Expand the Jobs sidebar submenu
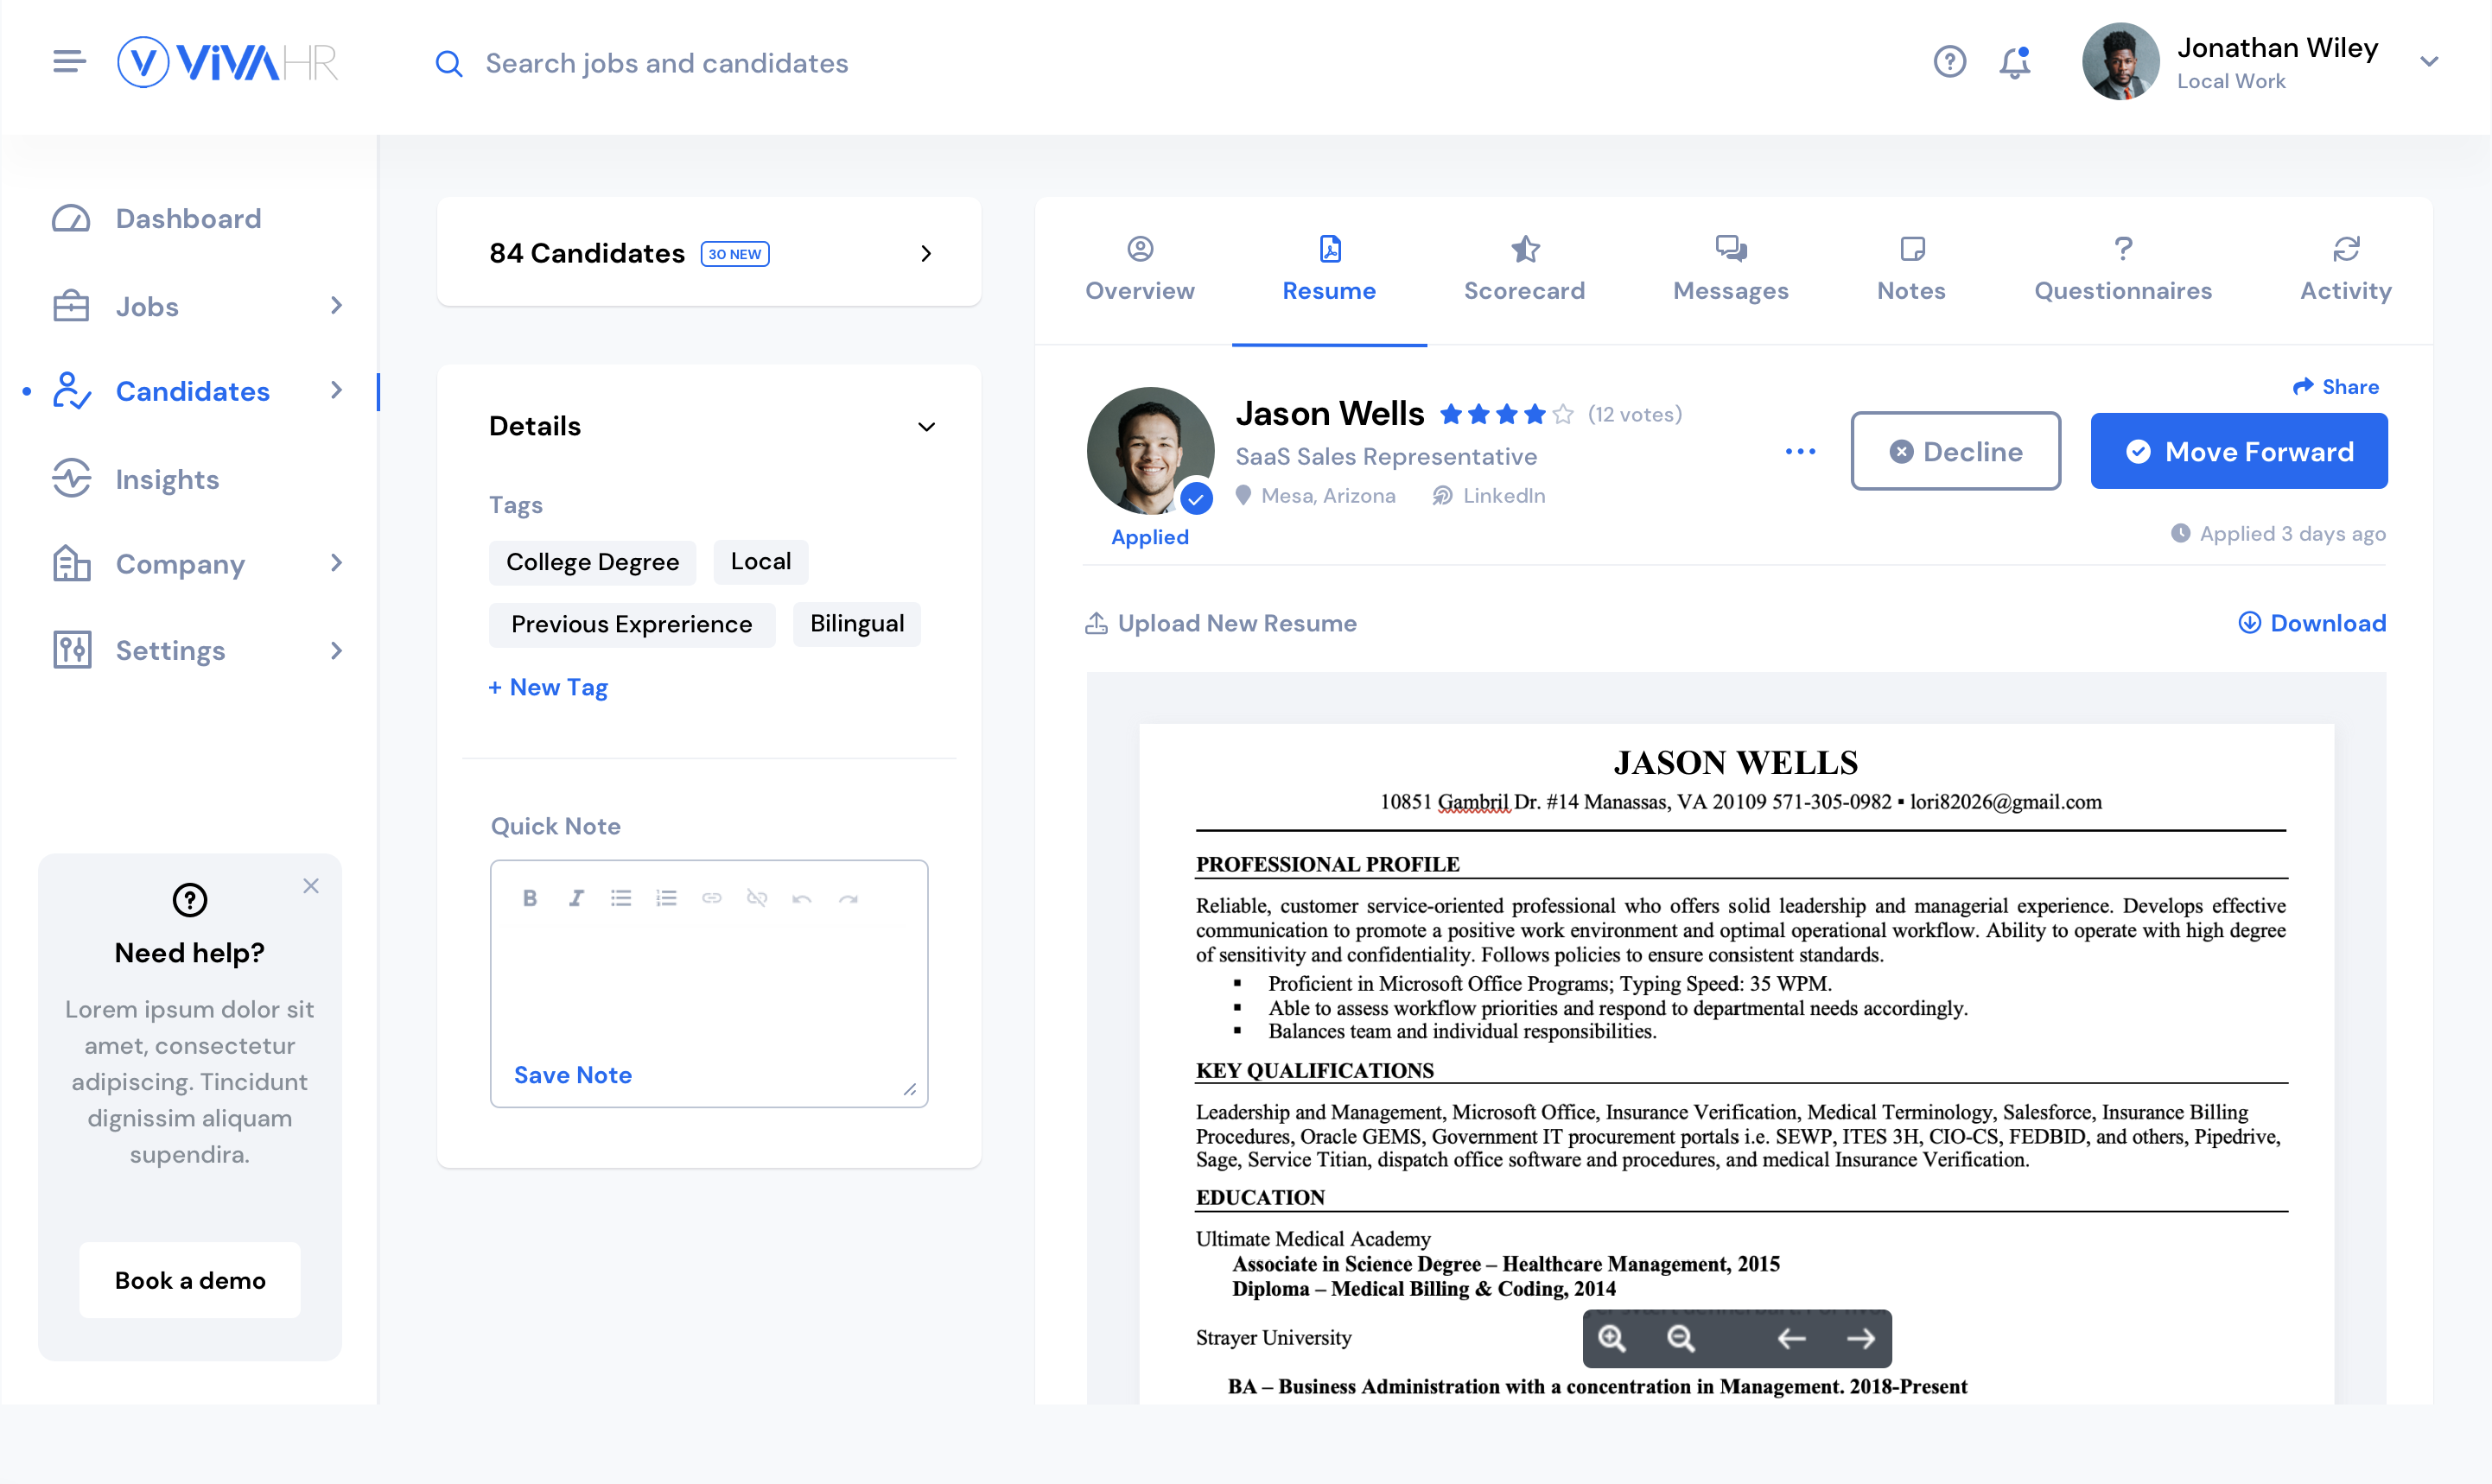Image resolution: width=2492 pixels, height=1484 pixels. [337, 306]
